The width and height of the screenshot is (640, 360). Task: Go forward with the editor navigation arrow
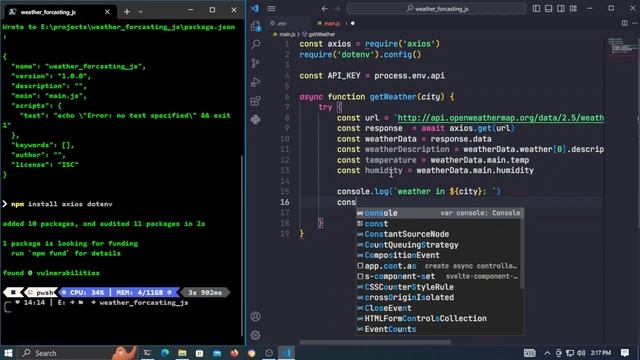tap(337, 9)
